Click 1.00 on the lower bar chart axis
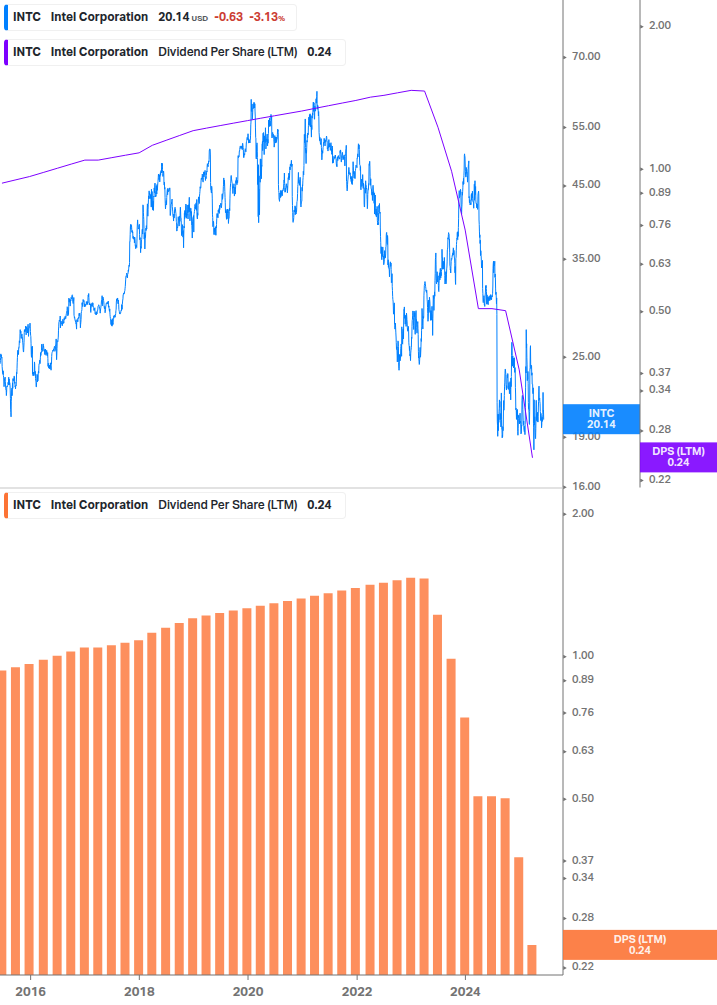The height and width of the screenshot is (1005, 717). click(x=583, y=656)
